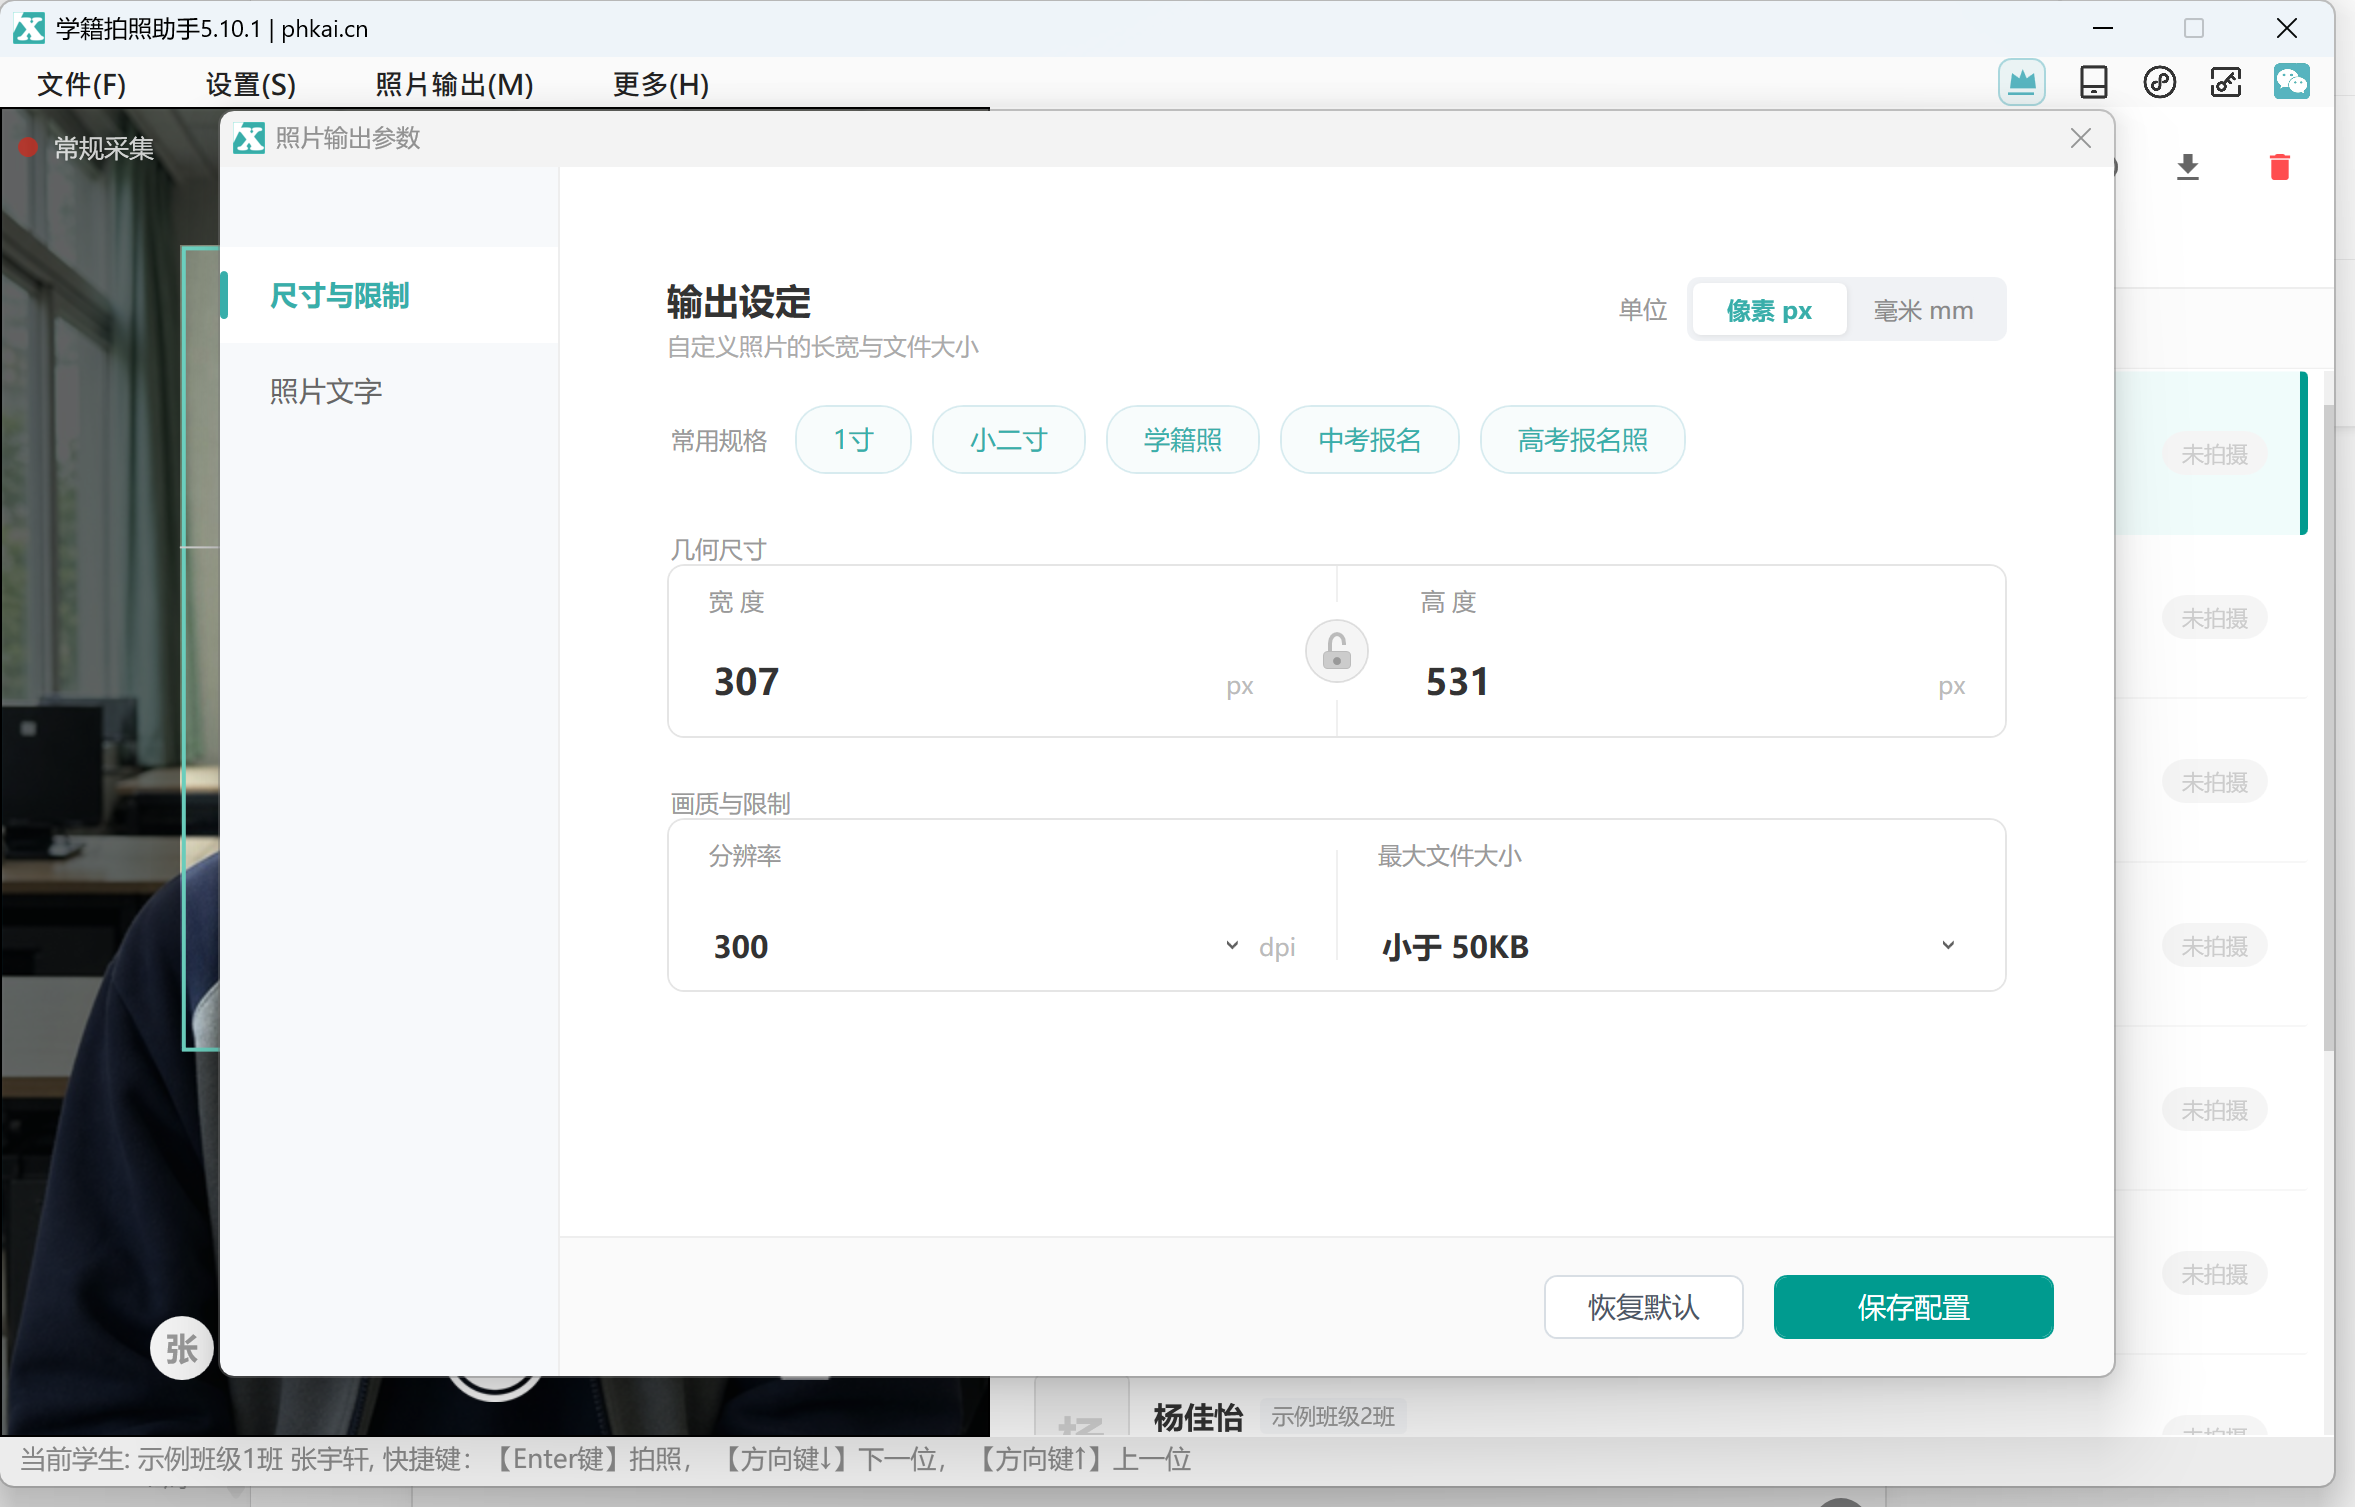
Task: Click the first 未拍摄 status badge
Action: (2214, 454)
